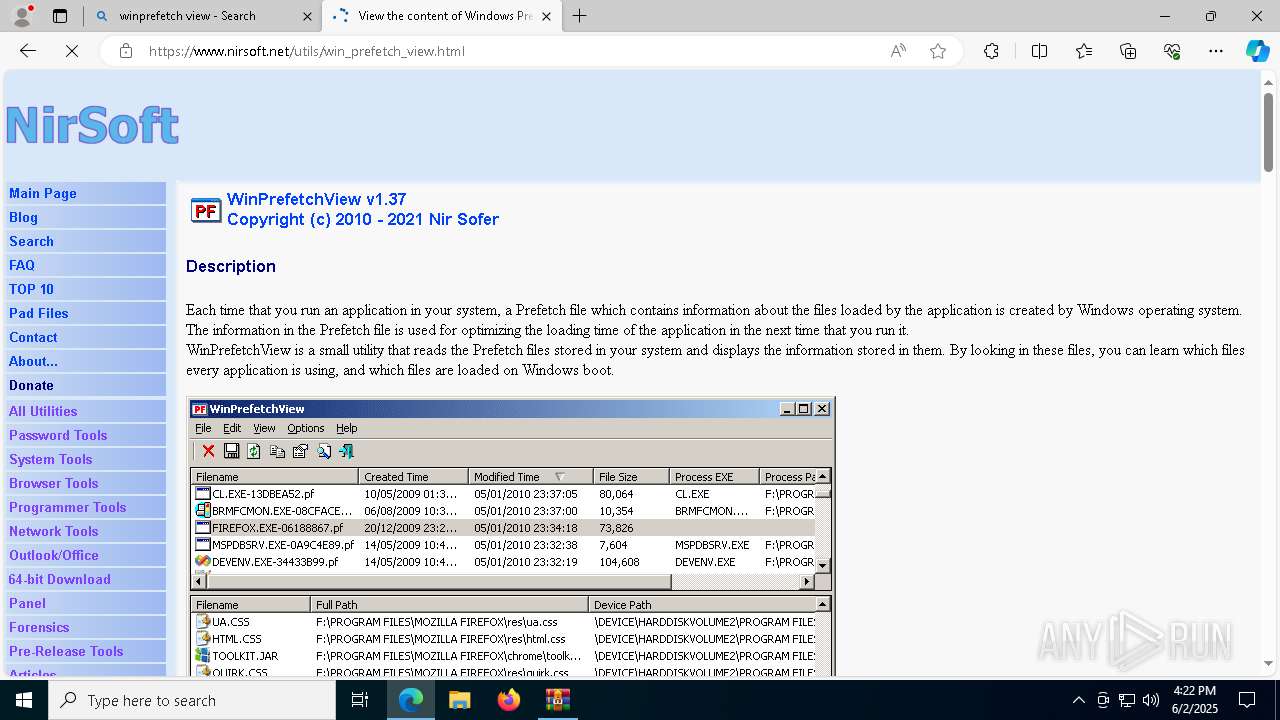1280x720 pixels.
Task: Open Firefox from the taskbar
Action: point(509,700)
